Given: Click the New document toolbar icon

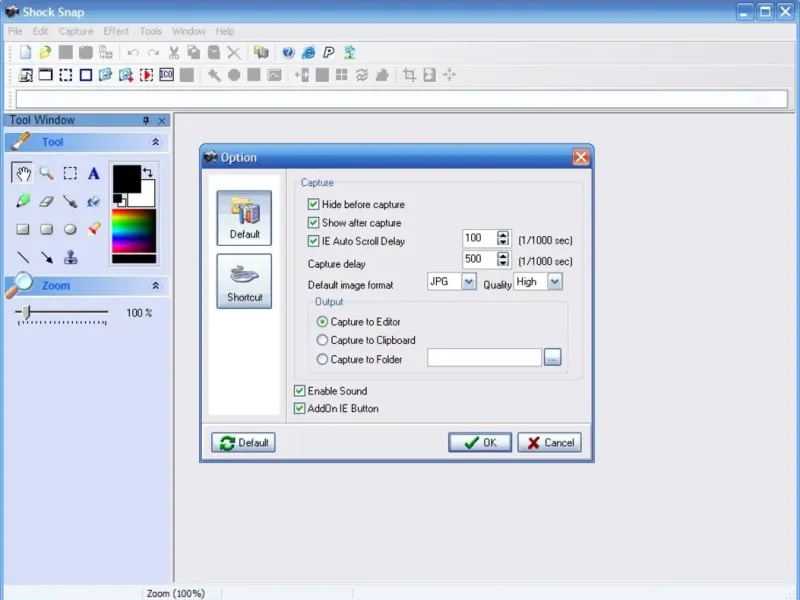Looking at the screenshot, I should coord(25,52).
